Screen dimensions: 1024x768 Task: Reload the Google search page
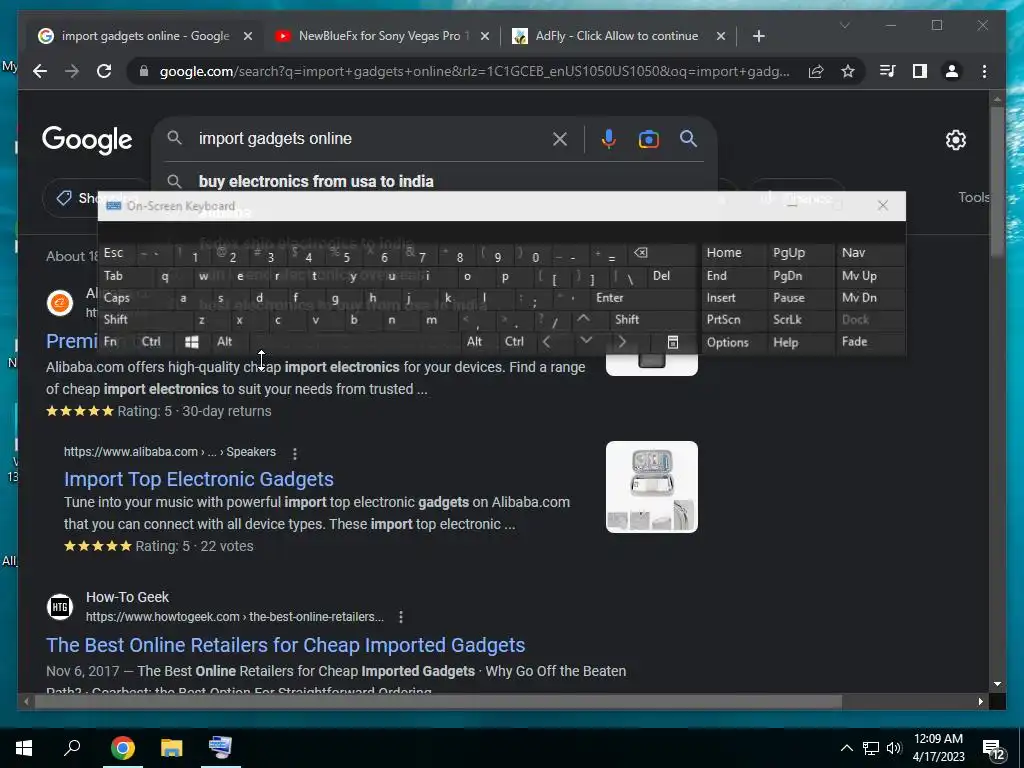(x=104, y=71)
